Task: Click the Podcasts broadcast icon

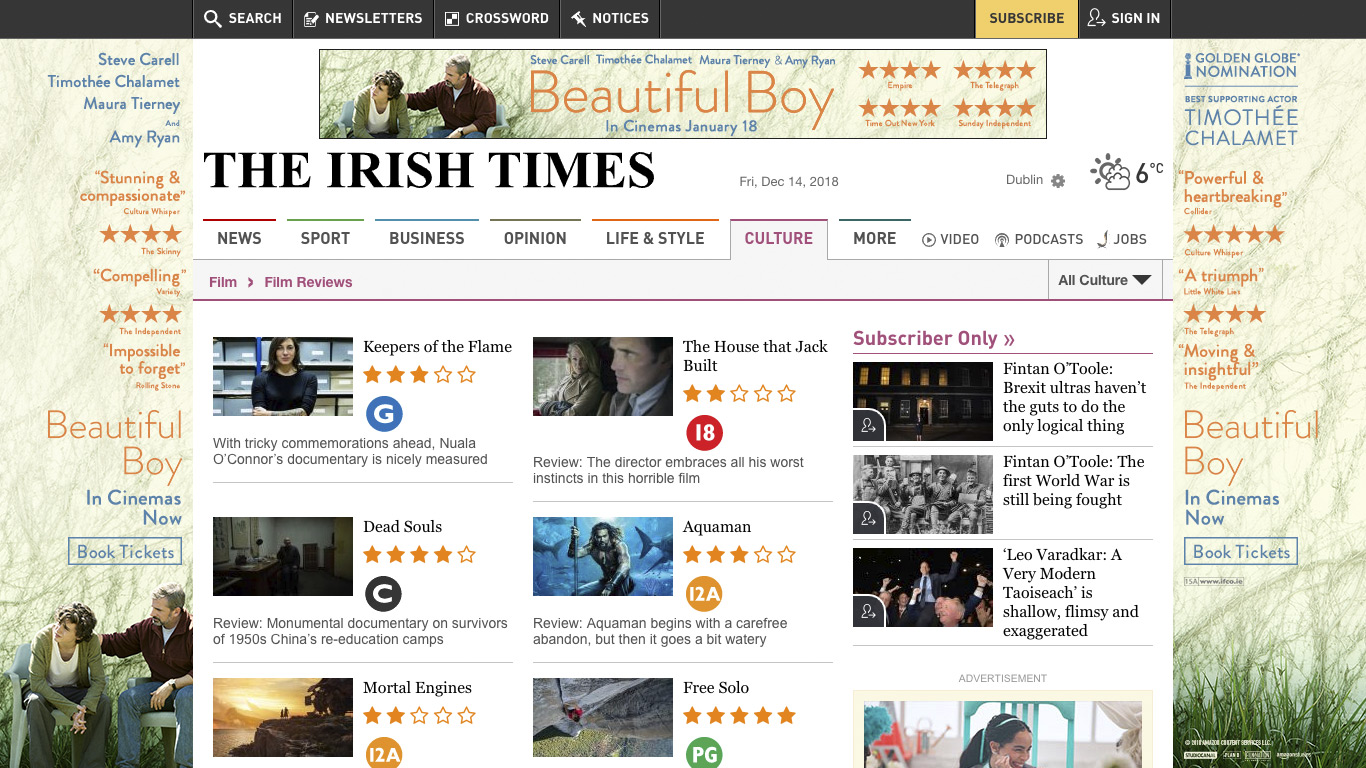Action: (x=1002, y=240)
